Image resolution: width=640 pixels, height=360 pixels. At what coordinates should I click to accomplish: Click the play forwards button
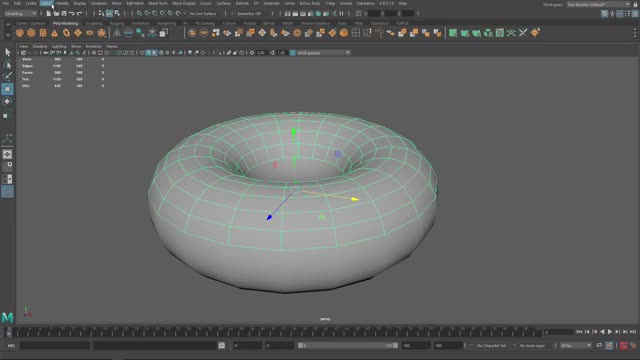610,332
